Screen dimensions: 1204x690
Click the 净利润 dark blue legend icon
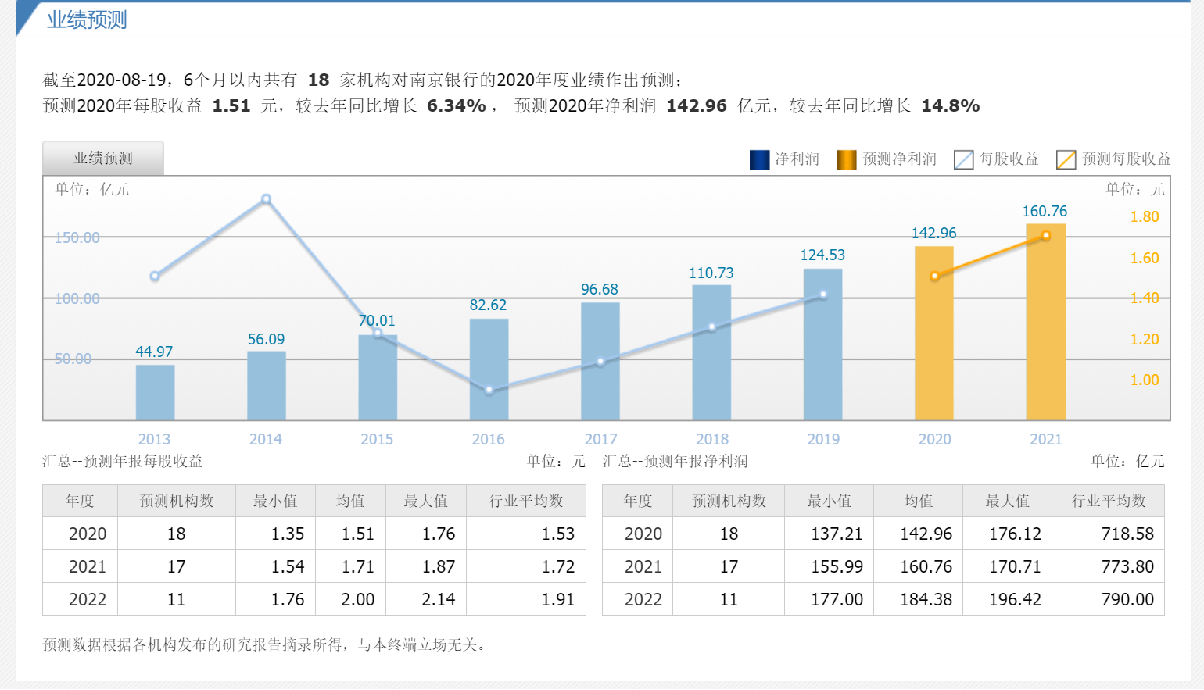(x=759, y=159)
